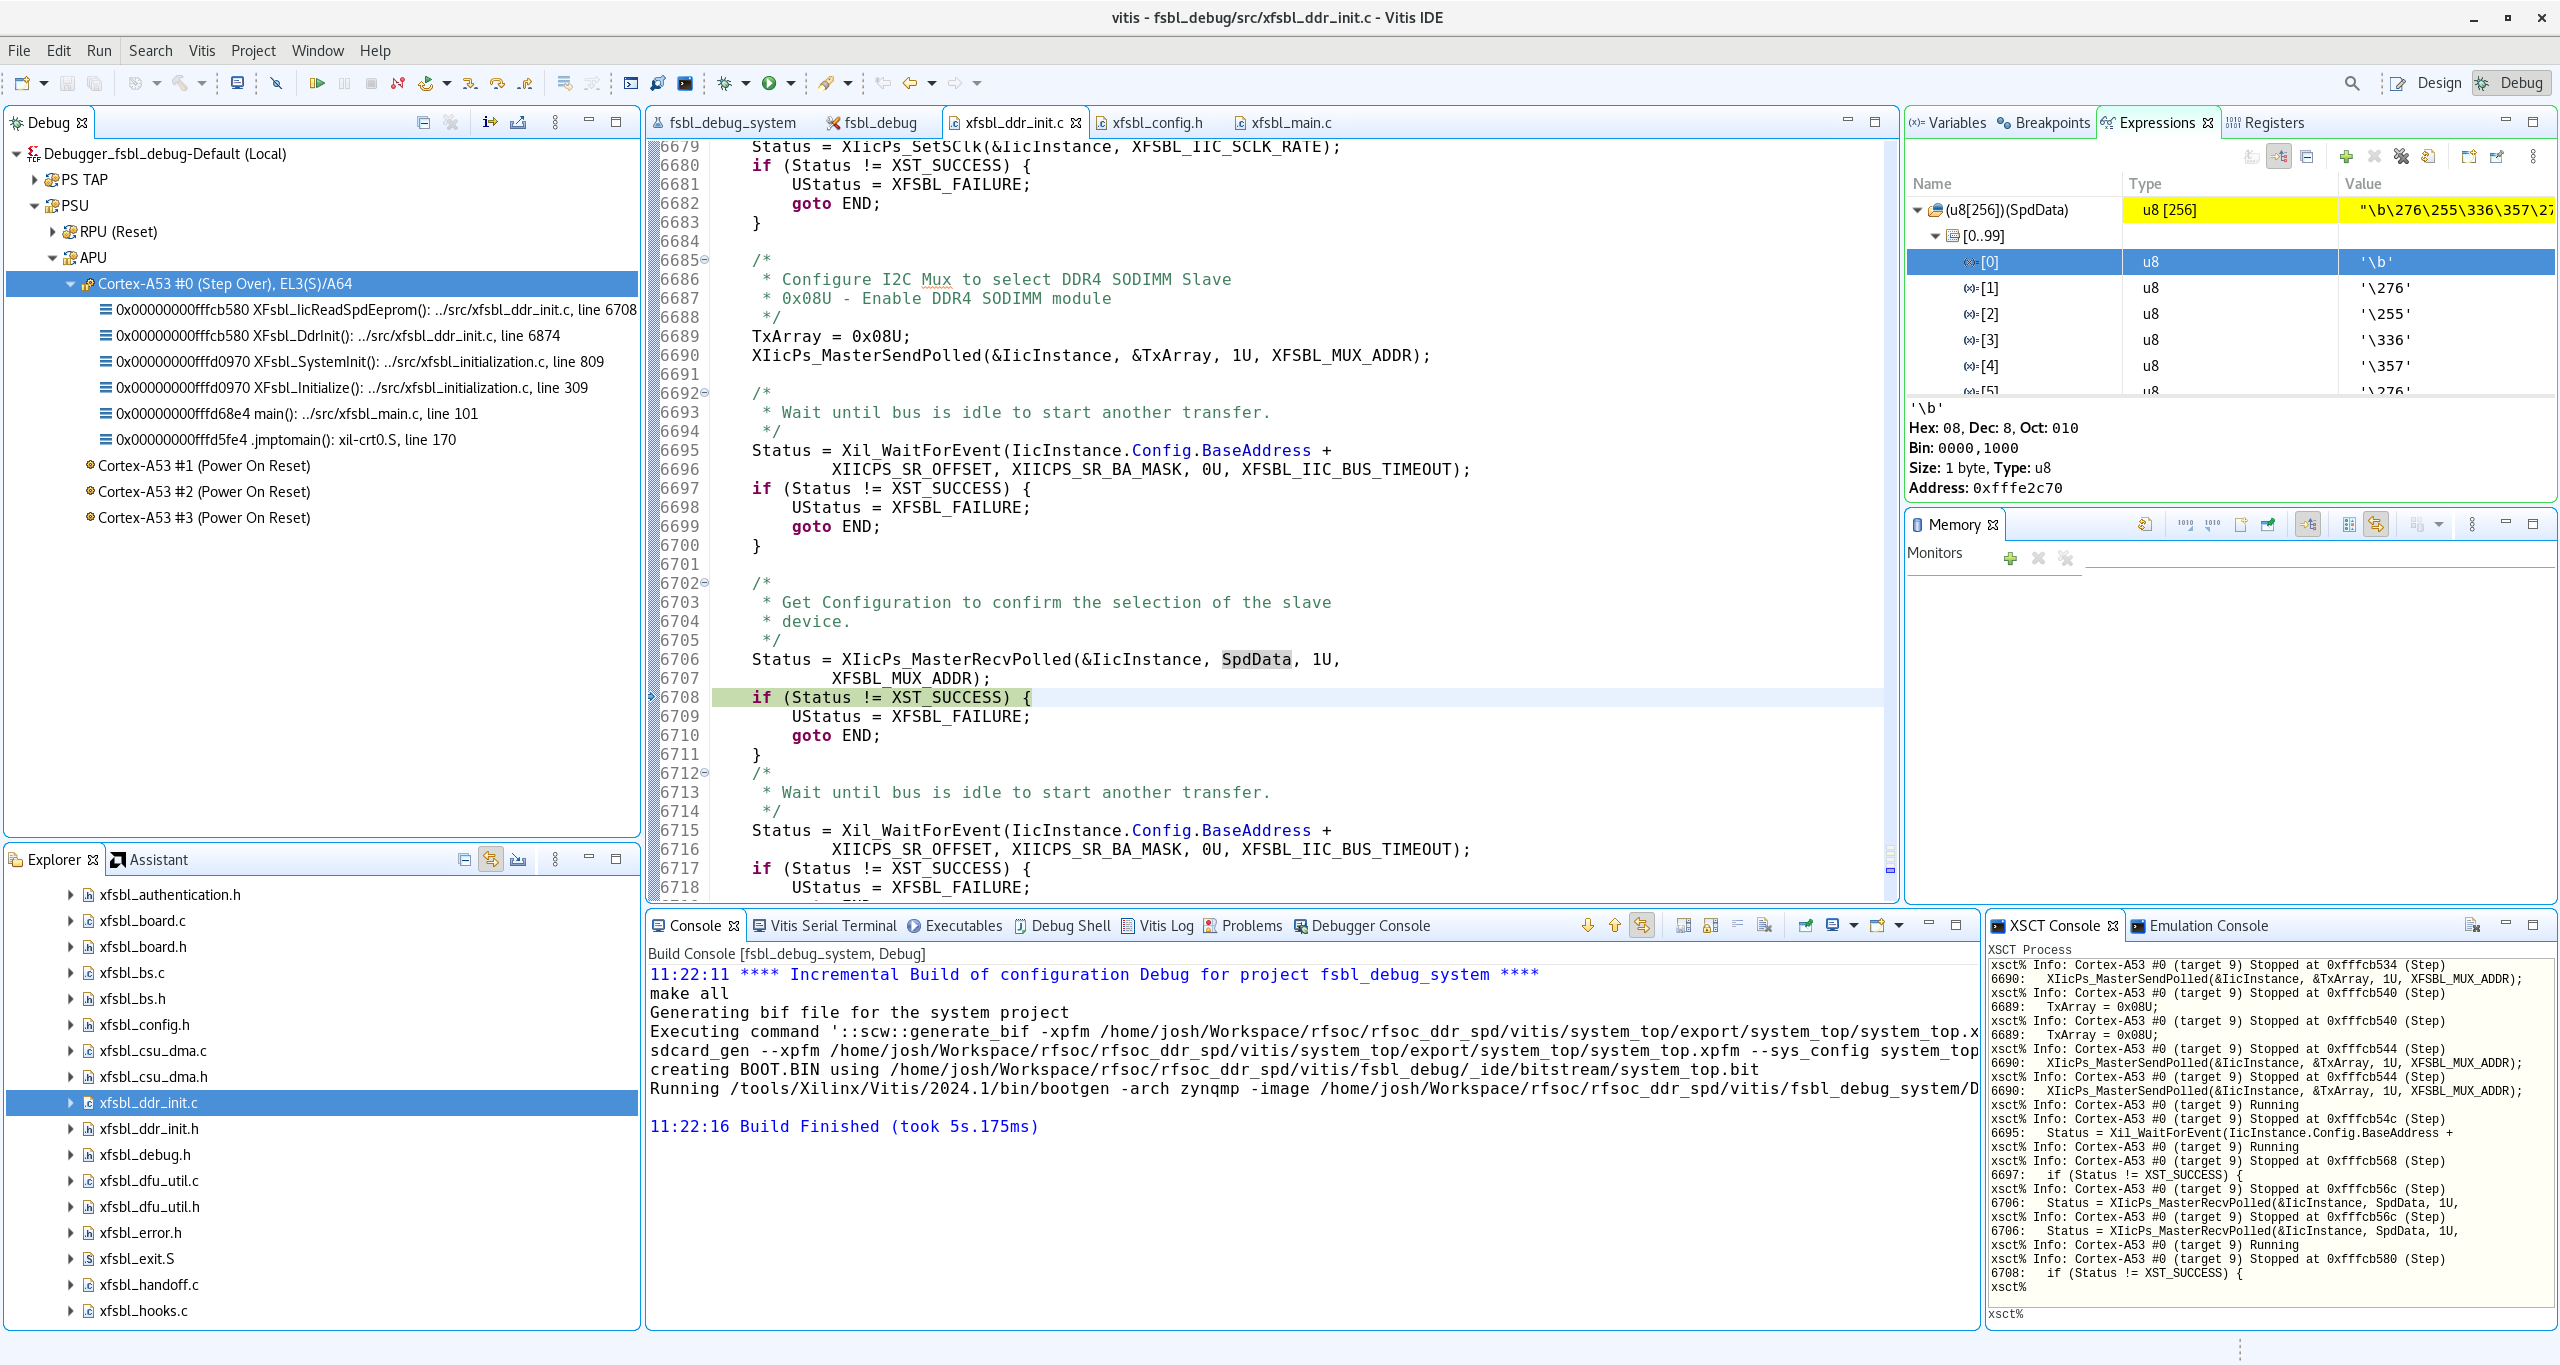This screenshot has height=1365, width=2560.
Task: Open the Window menu
Action: coord(317,50)
